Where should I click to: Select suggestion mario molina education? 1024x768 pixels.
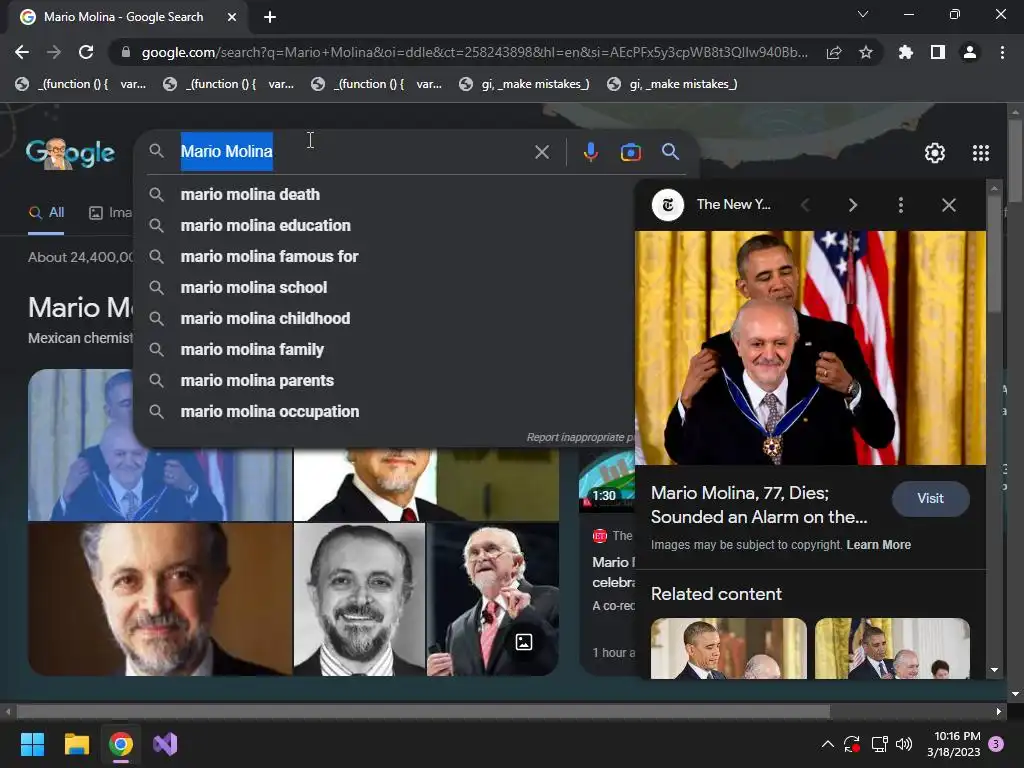click(x=385, y=225)
